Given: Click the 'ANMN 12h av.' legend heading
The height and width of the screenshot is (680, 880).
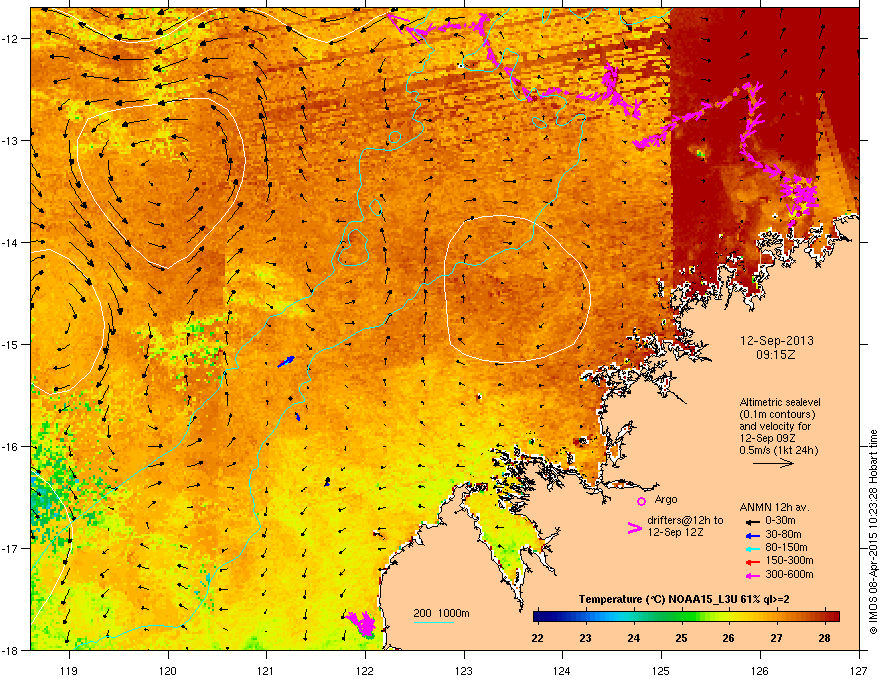Looking at the screenshot, I should 774,508.
